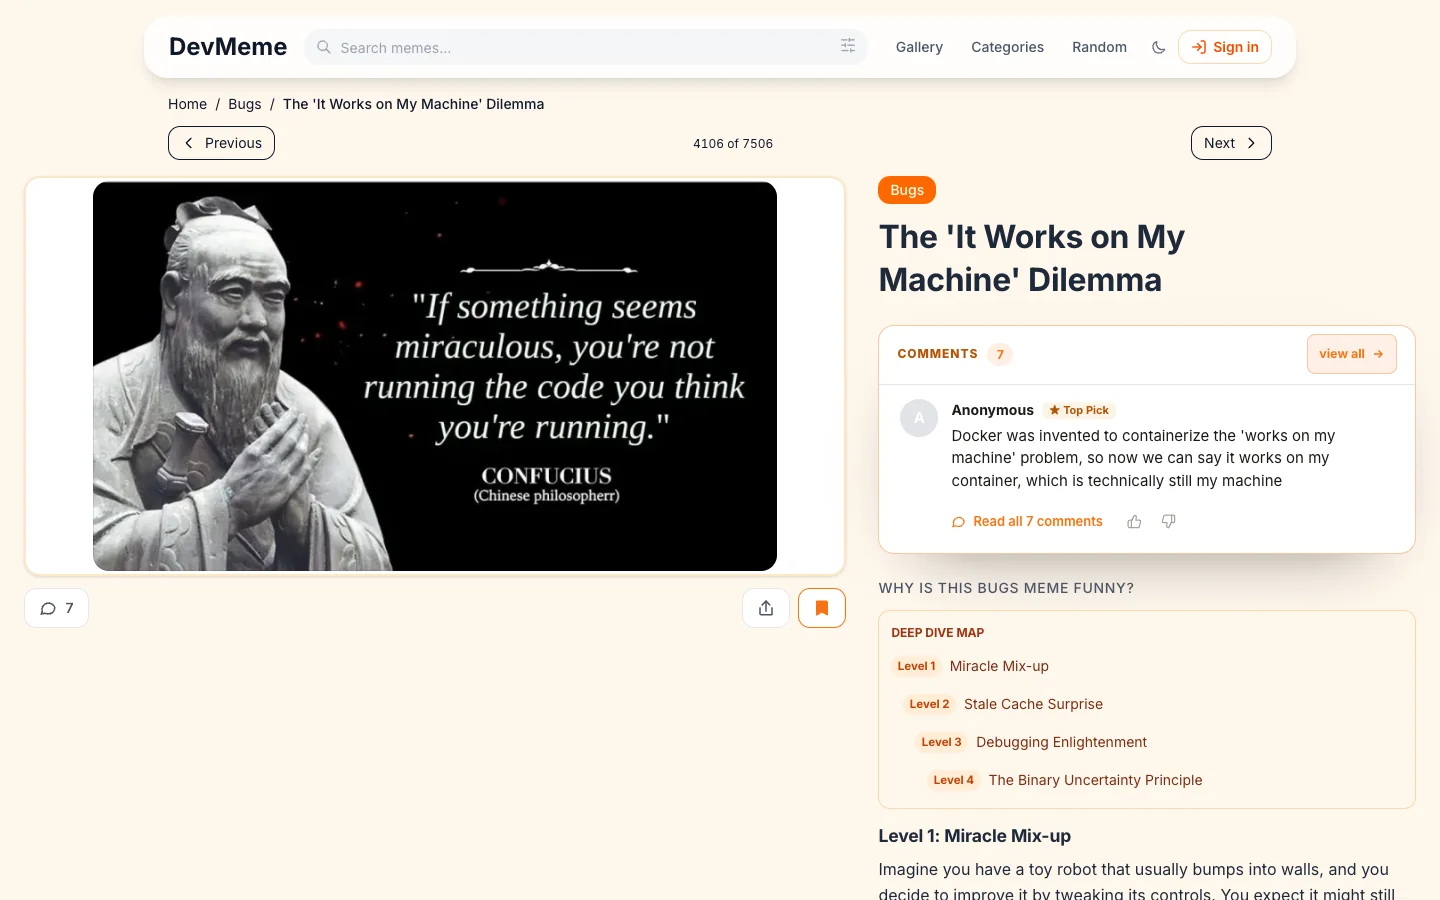Viewport: 1440px width, 900px height.
Task: Open the Gallery page
Action: [919, 47]
